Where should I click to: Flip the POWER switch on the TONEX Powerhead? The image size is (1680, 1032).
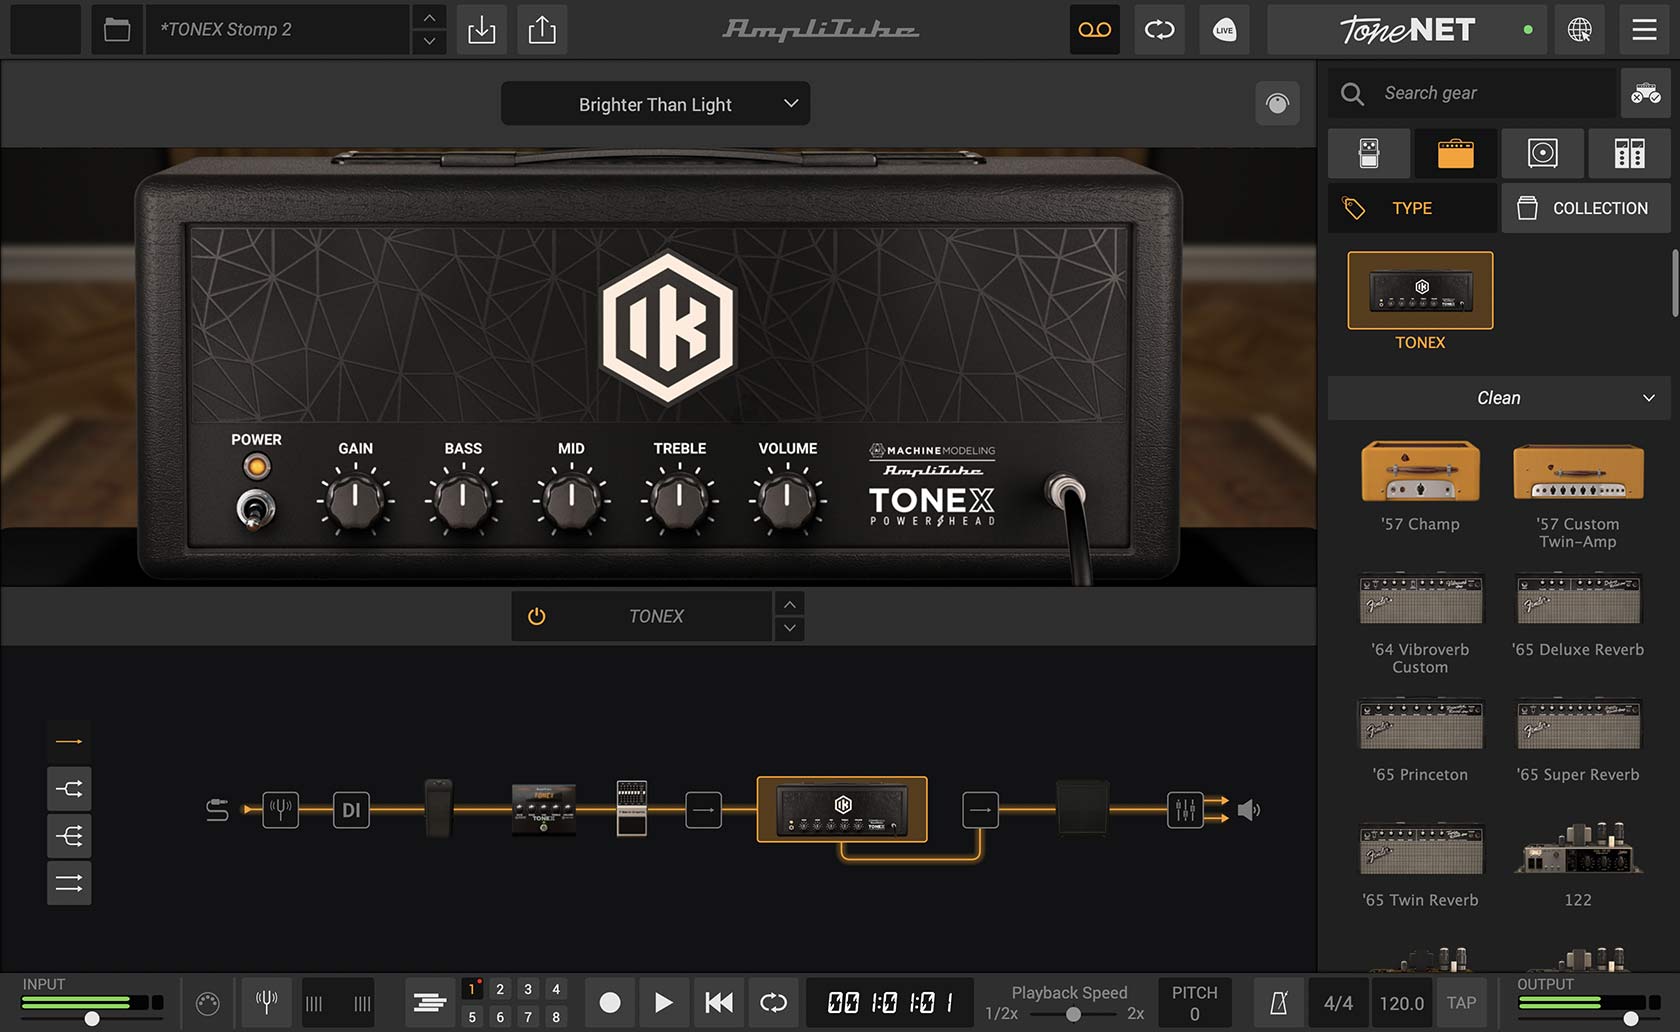tap(256, 508)
